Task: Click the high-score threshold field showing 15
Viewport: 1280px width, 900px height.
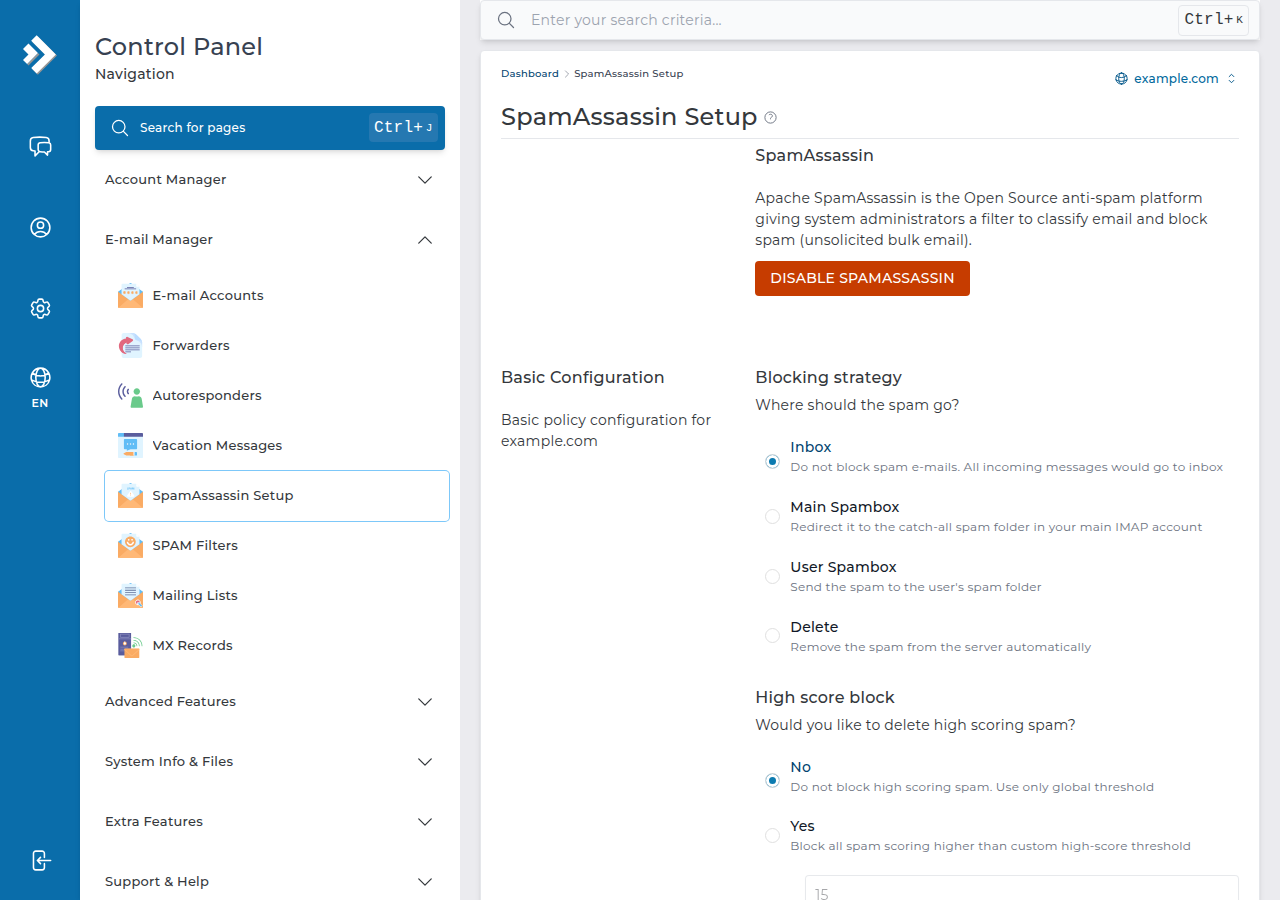Action: click(x=1022, y=889)
